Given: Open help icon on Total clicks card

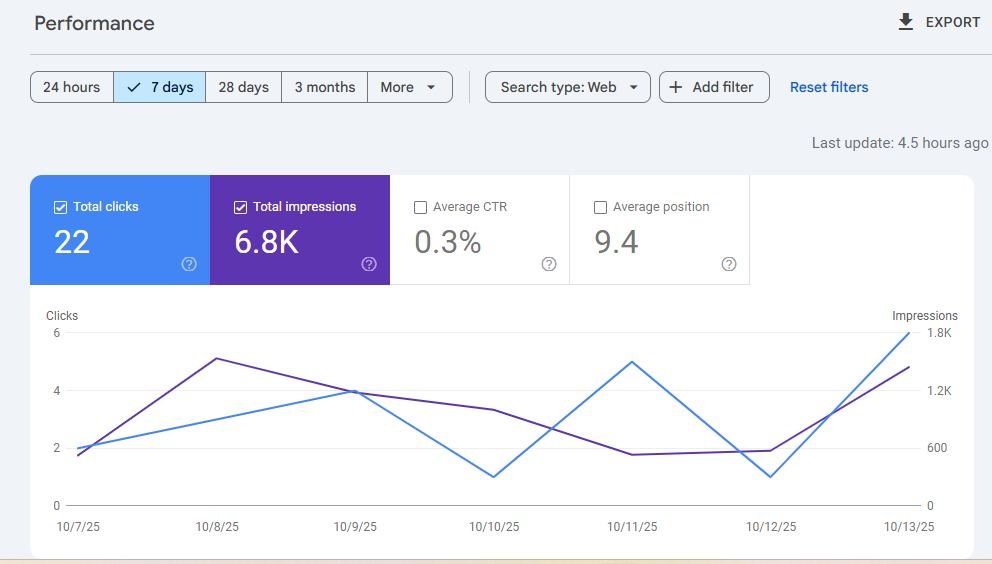Looking at the screenshot, I should click(189, 264).
